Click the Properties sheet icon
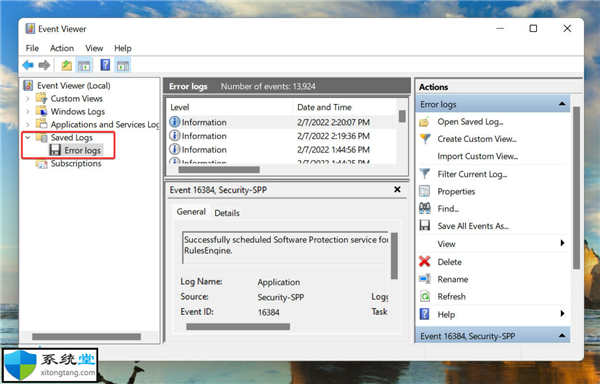Image resolution: width=600 pixels, height=384 pixels. [425, 191]
